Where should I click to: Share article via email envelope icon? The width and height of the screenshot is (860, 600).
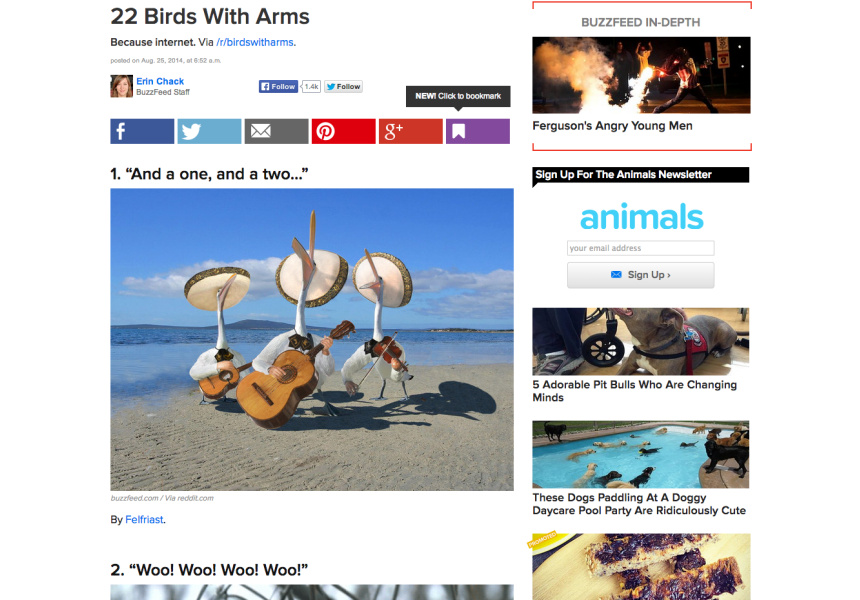click(x=276, y=132)
